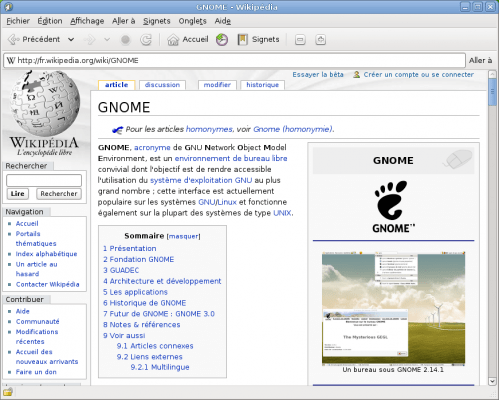Open the Gnome (homonymie) link
Viewport: 499px width, 400px height.
point(293,129)
